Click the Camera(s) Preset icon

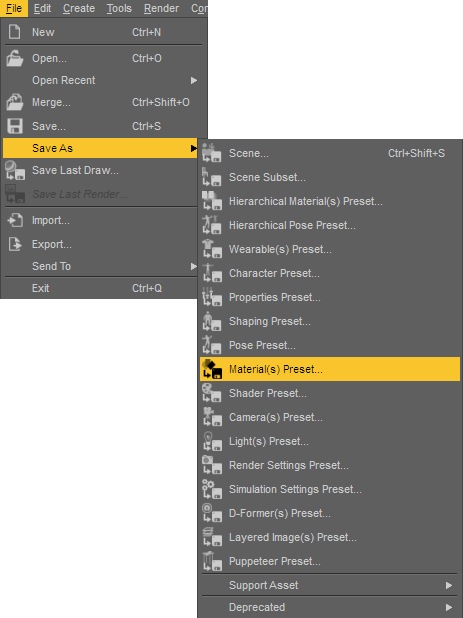(x=212, y=417)
